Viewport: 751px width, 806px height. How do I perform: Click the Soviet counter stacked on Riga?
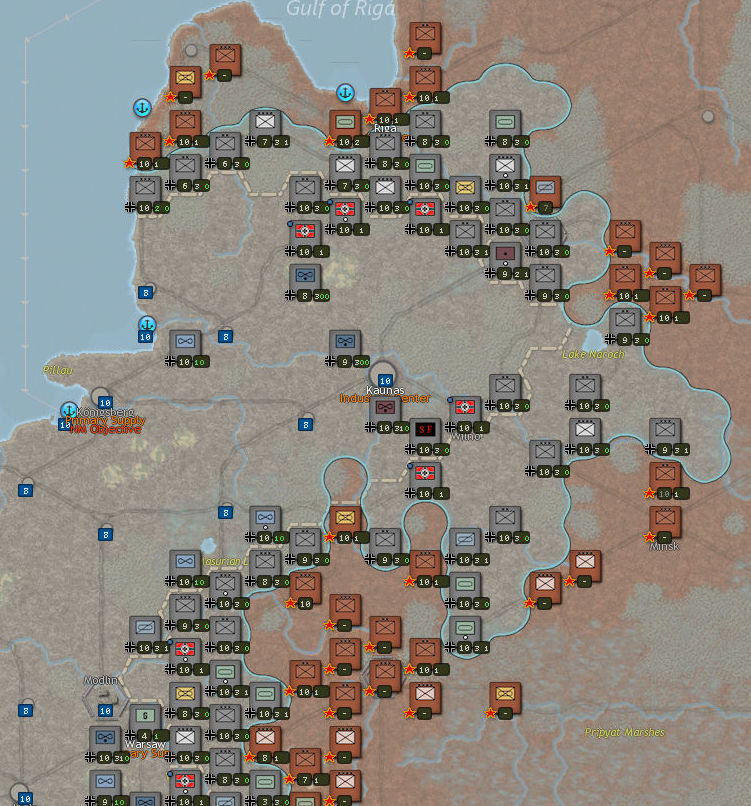pyautogui.click(x=385, y=99)
